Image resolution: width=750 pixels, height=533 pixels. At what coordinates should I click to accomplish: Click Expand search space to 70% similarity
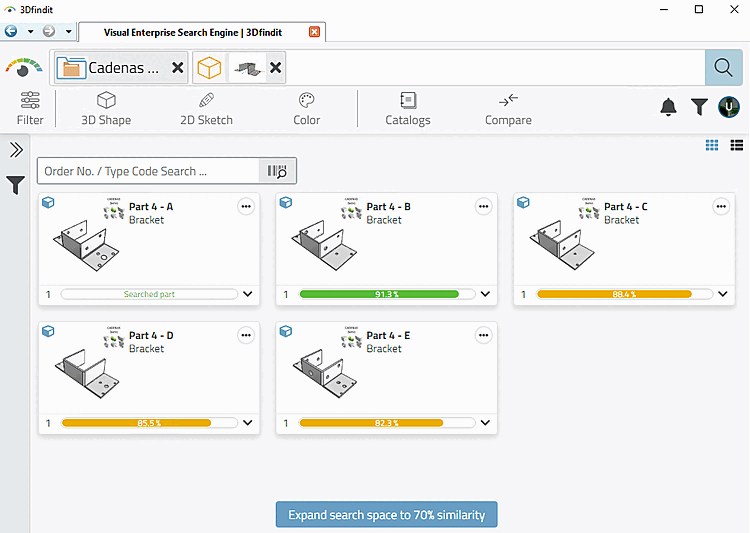pyautogui.click(x=386, y=515)
